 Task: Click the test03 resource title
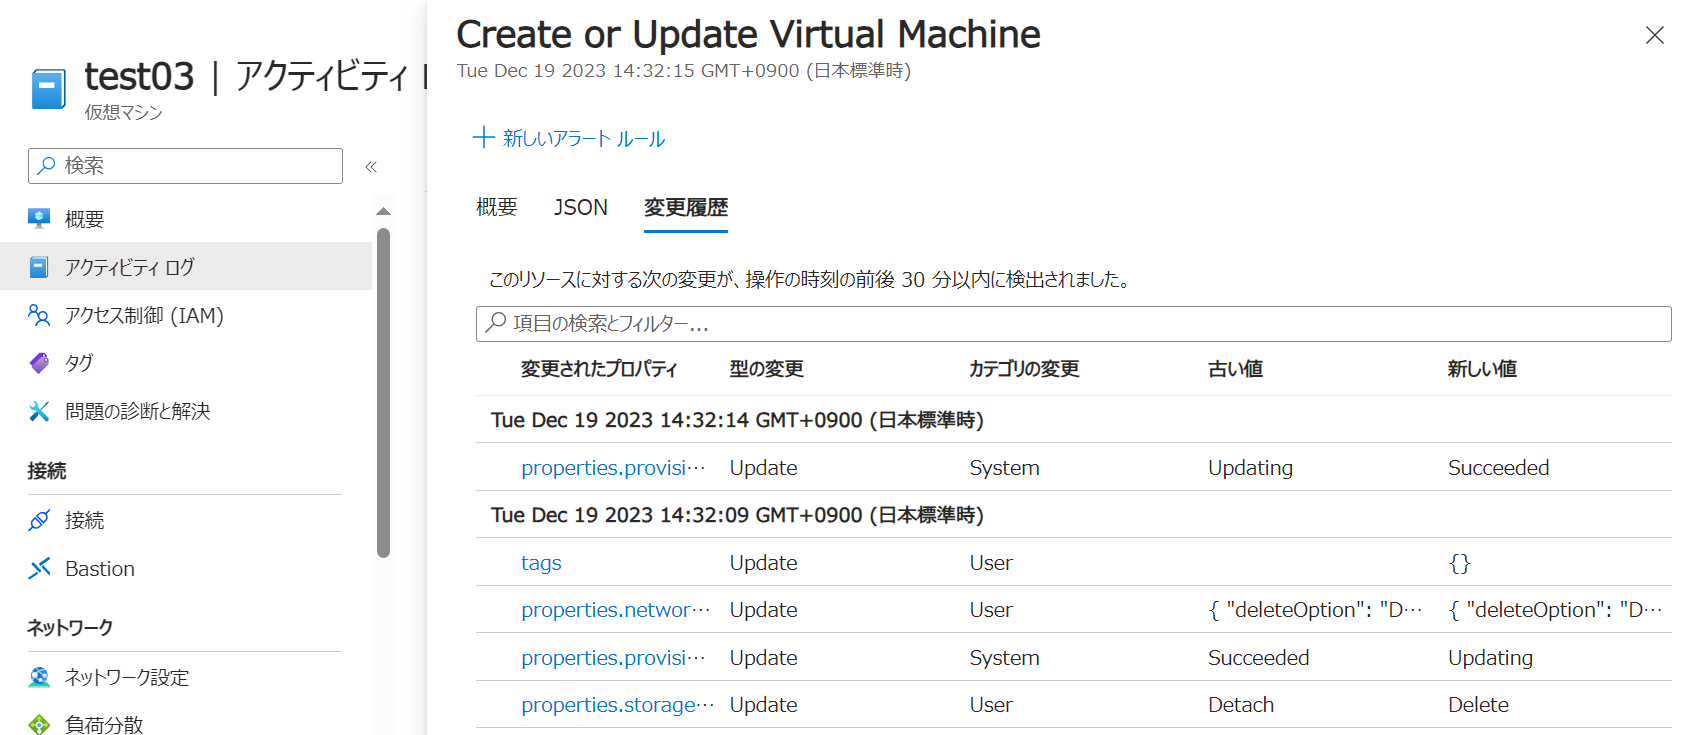click(139, 76)
